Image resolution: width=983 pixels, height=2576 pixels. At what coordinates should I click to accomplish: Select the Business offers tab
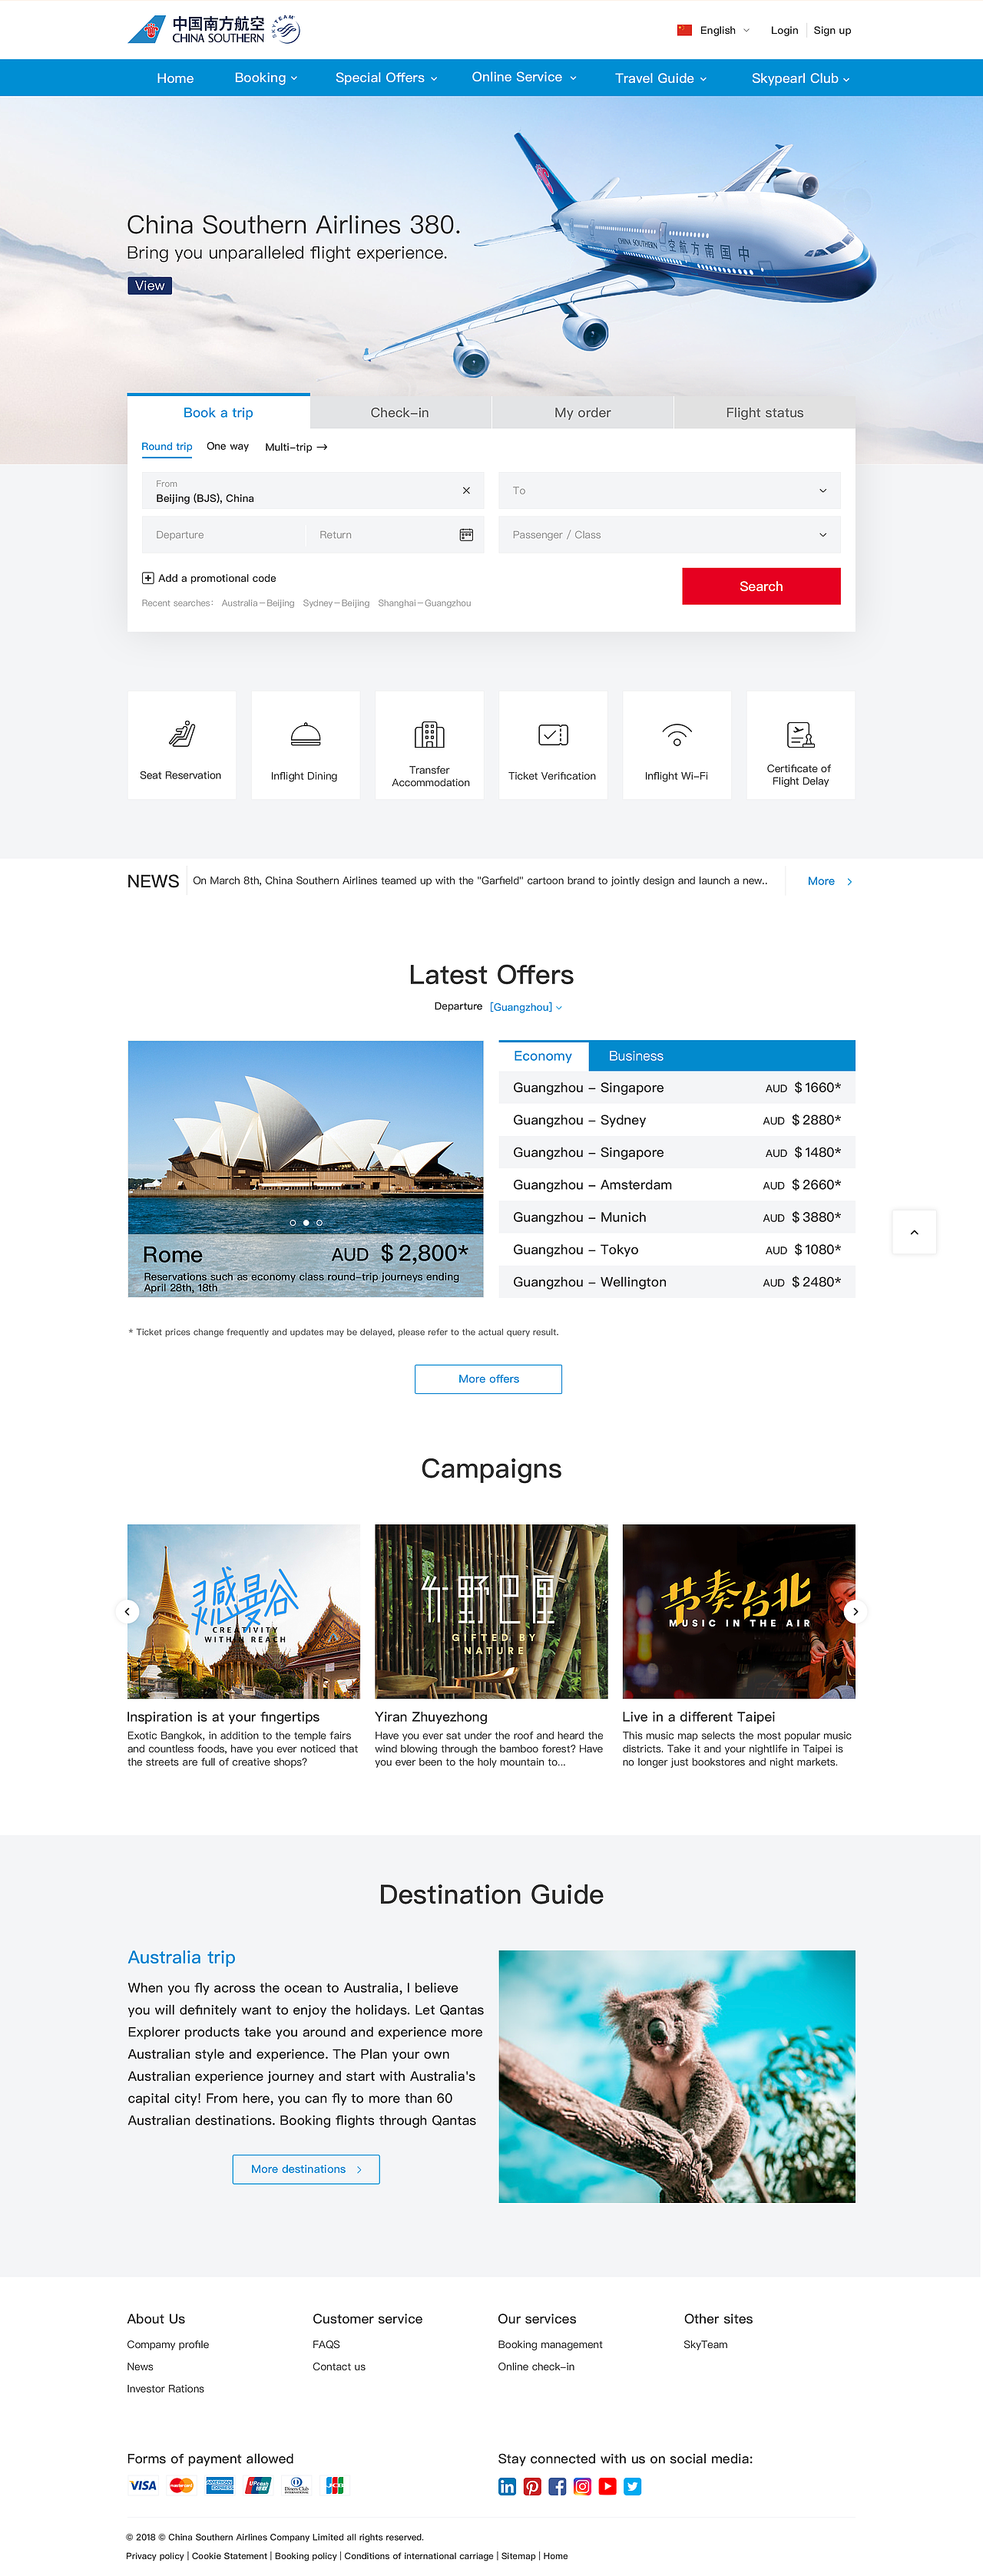(636, 1056)
